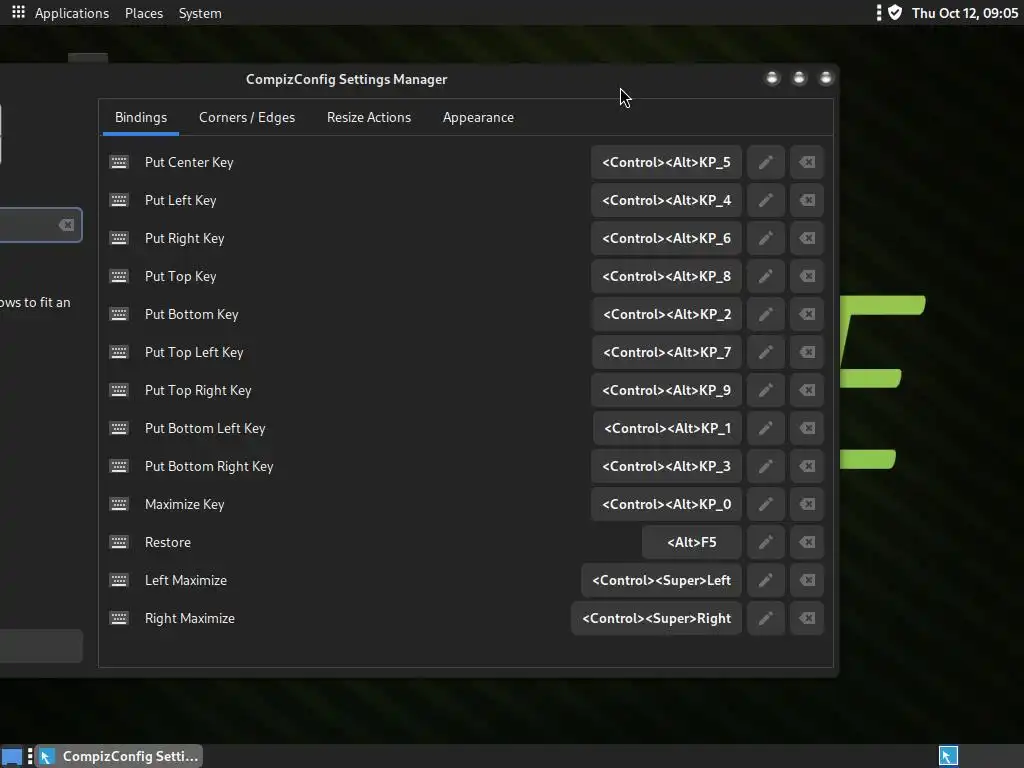The width and height of the screenshot is (1024, 768).
Task: Switch to the Bindings tab
Action: (x=141, y=118)
